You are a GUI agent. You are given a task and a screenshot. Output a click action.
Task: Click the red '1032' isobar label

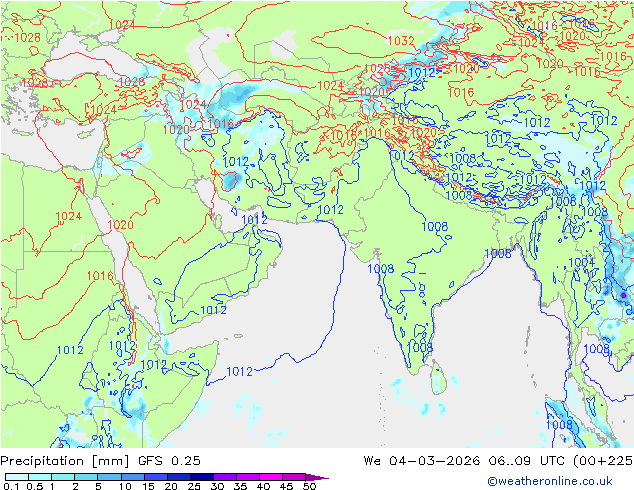(401, 40)
